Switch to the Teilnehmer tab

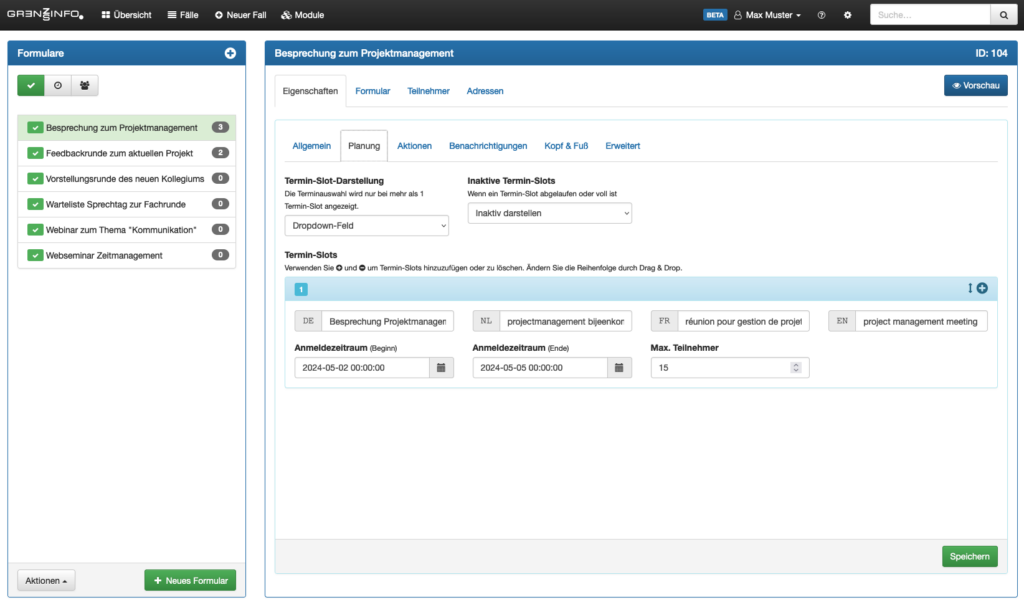tap(428, 91)
